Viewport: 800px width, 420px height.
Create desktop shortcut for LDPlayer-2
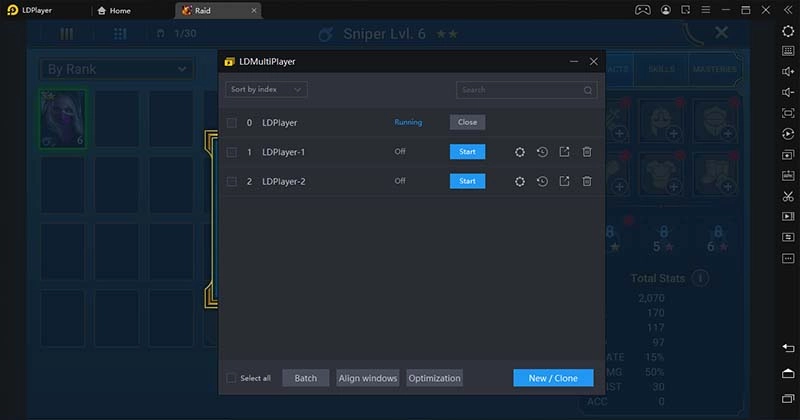564,181
